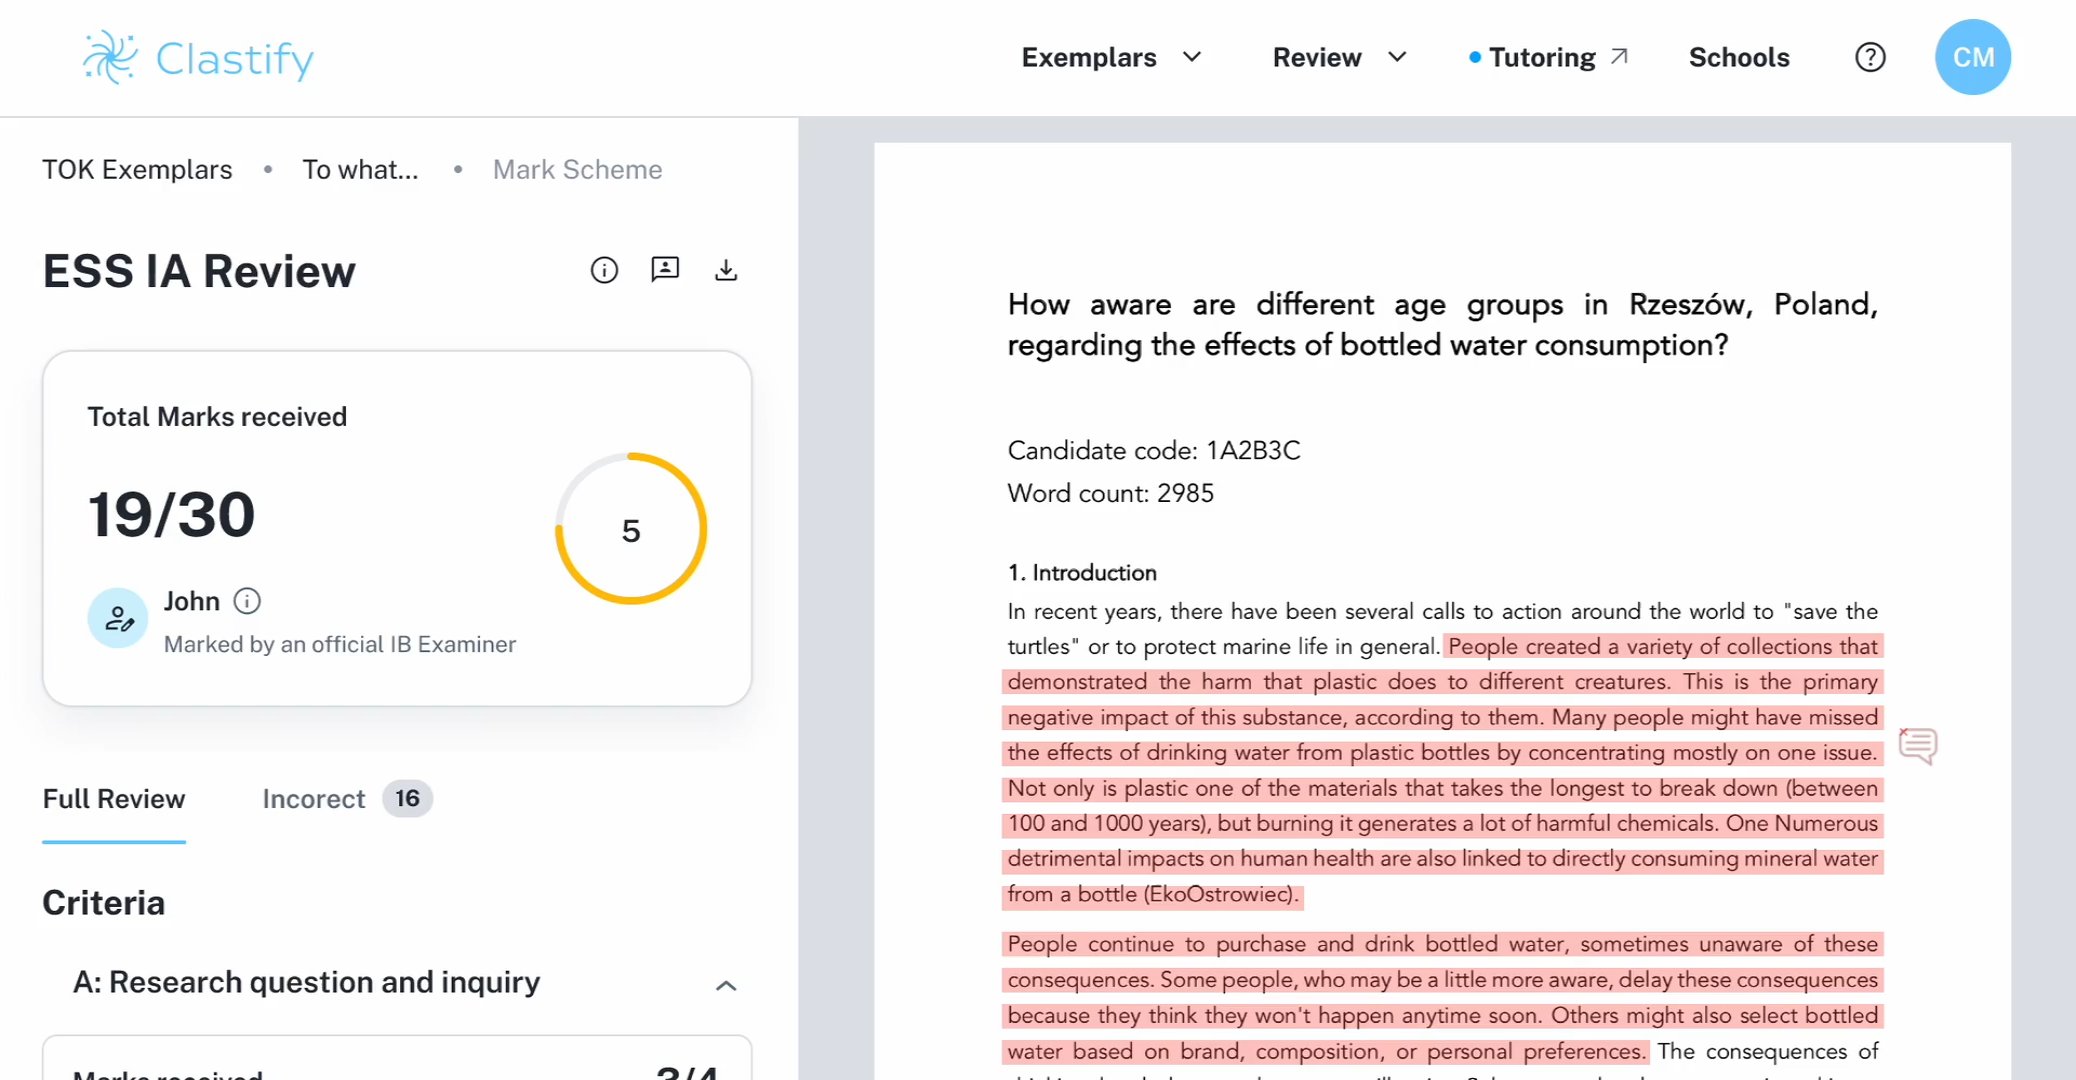Screen dimensions: 2076x1080
Task: Open the Mark Scheme breadcrumb link
Action: (577, 169)
